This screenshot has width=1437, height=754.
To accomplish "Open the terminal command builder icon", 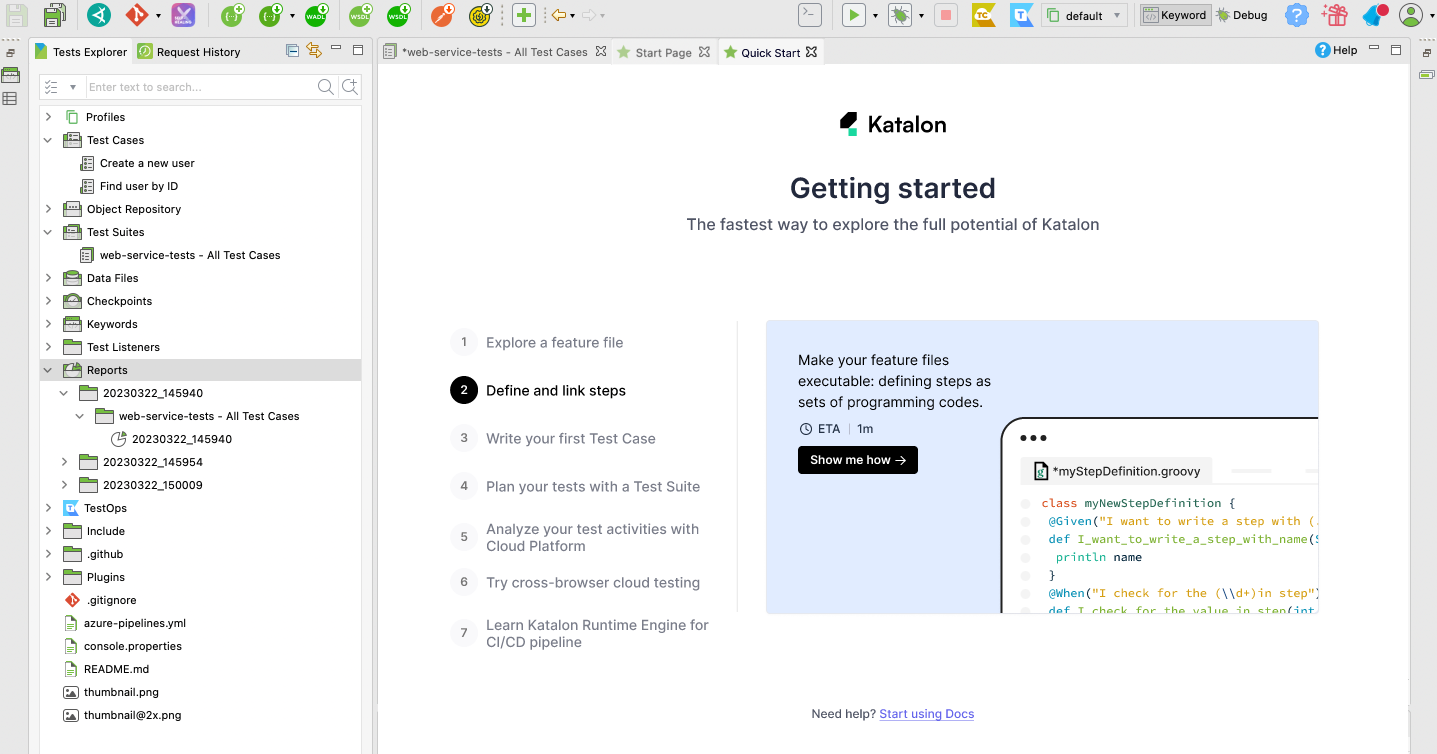I will tap(809, 15).
